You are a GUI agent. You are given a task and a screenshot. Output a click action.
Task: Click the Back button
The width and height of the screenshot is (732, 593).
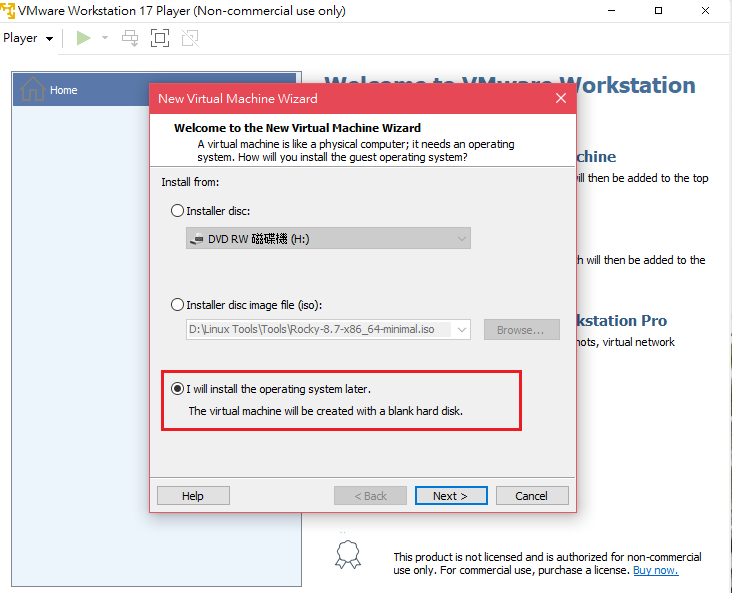(x=370, y=495)
